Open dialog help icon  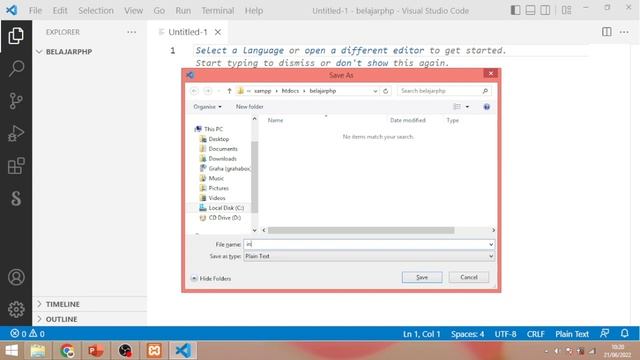(487, 107)
